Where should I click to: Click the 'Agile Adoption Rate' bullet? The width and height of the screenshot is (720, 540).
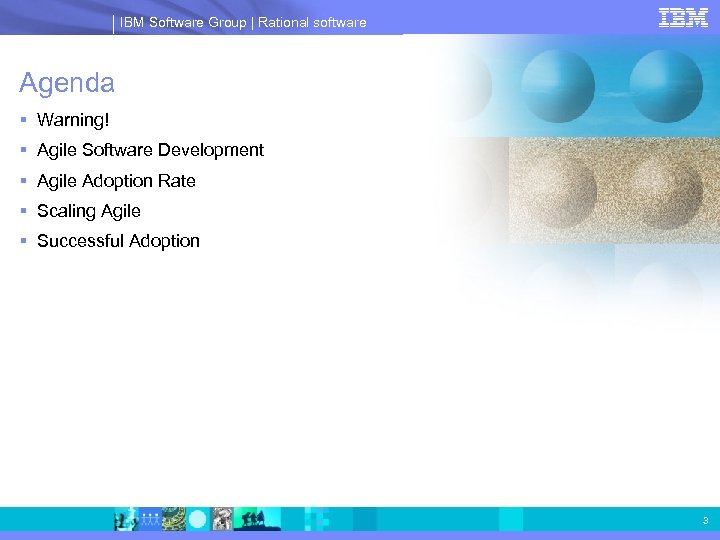point(116,181)
